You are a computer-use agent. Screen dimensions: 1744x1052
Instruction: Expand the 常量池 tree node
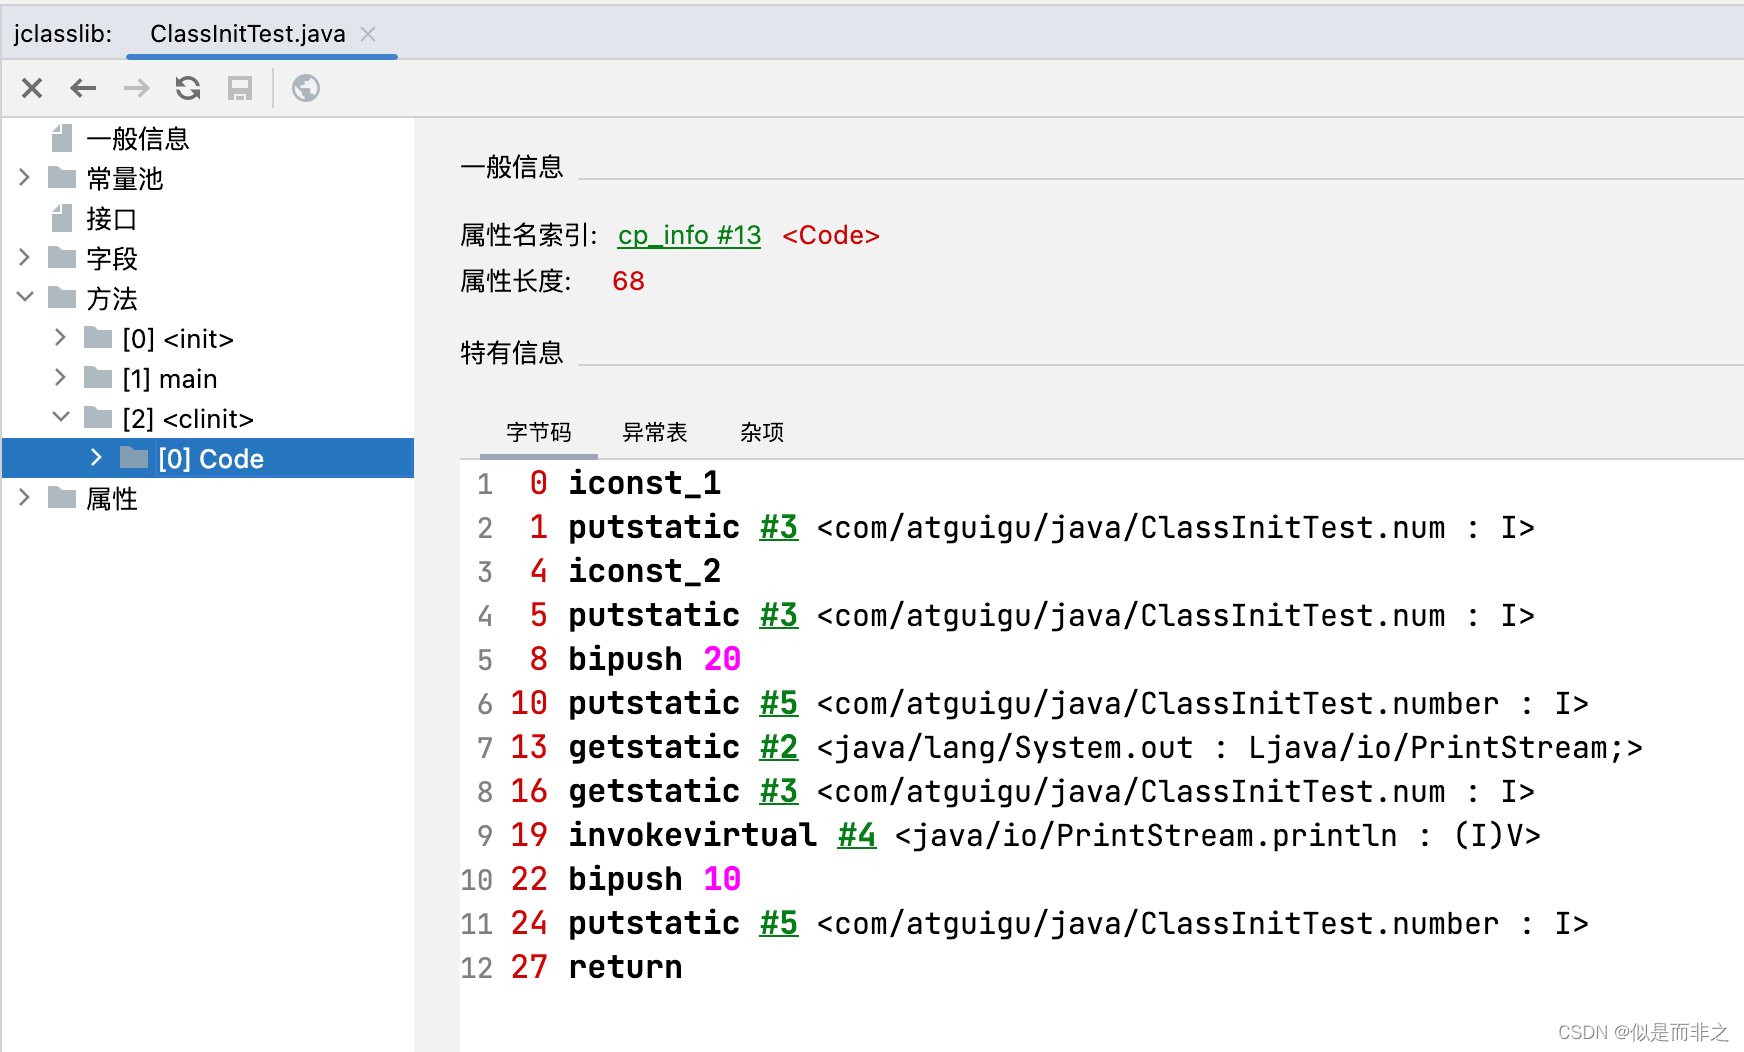(23, 177)
